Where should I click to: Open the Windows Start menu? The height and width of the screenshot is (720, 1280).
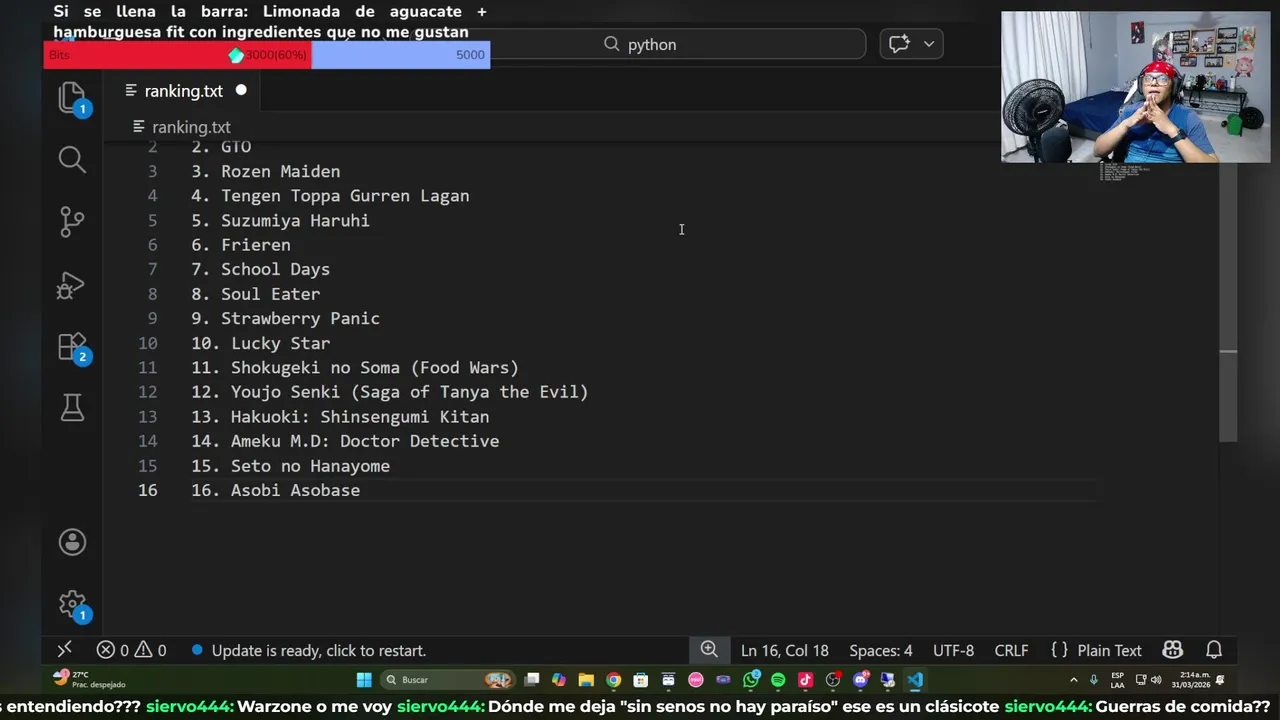coord(364,680)
